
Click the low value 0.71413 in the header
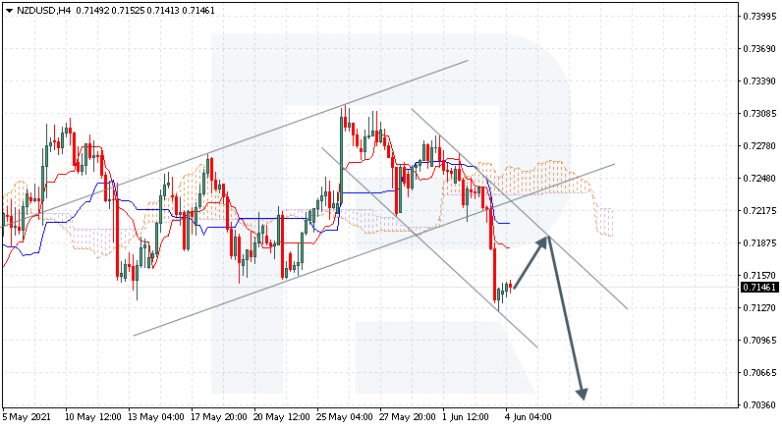(x=163, y=10)
